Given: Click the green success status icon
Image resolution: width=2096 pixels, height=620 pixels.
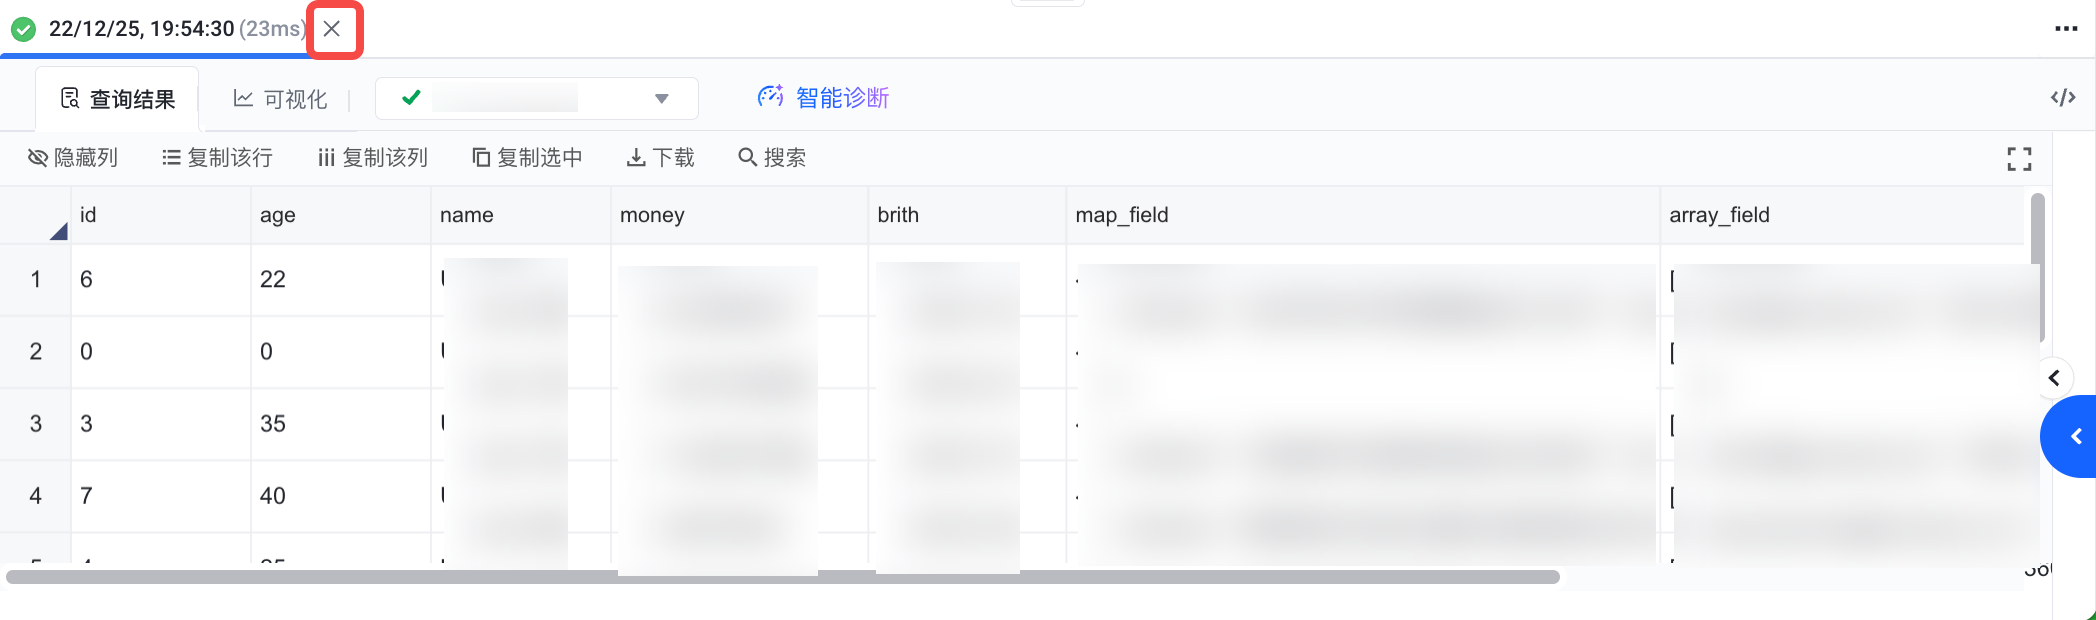Looking at the screenshot, I should 23,29.
